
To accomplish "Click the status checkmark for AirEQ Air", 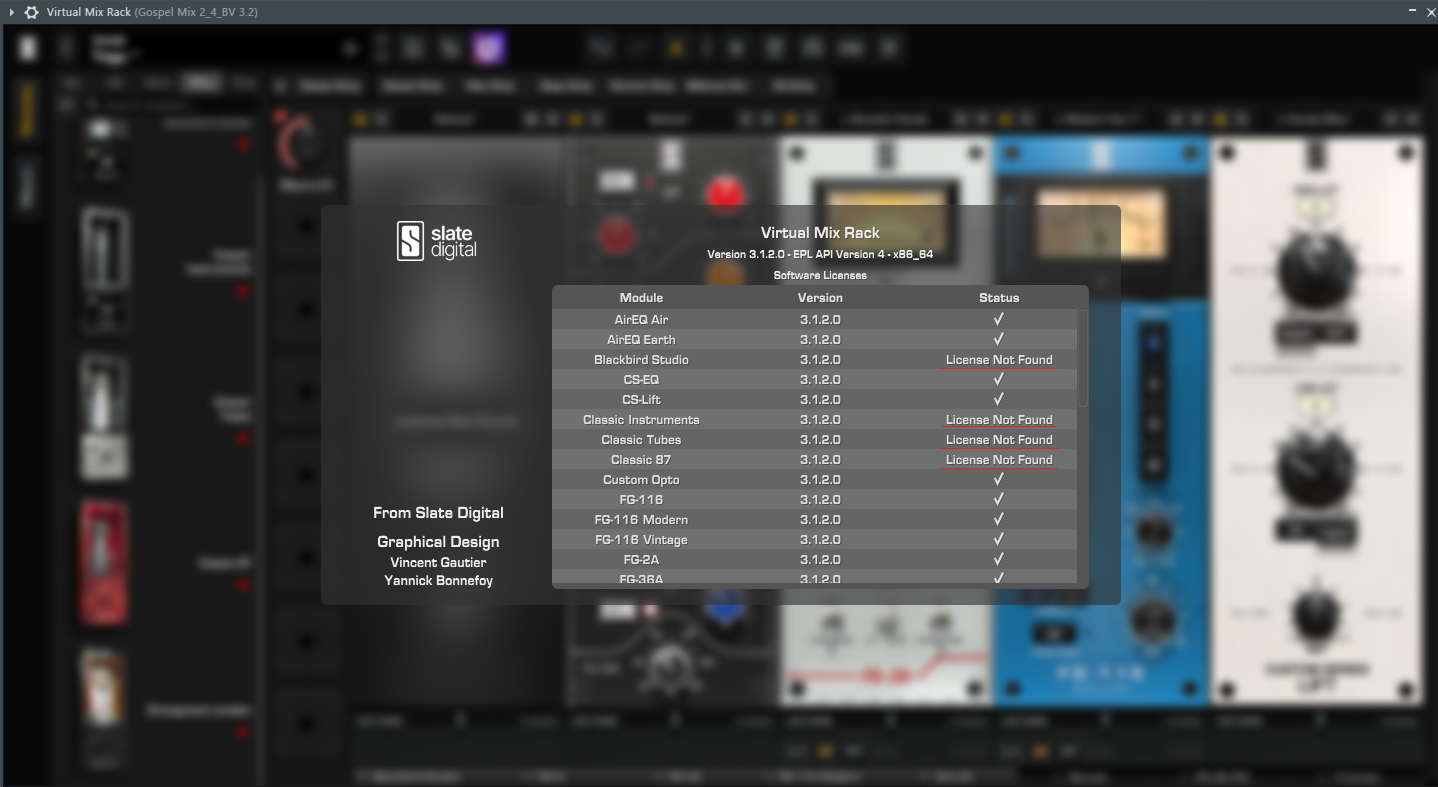I will (999, 319).
